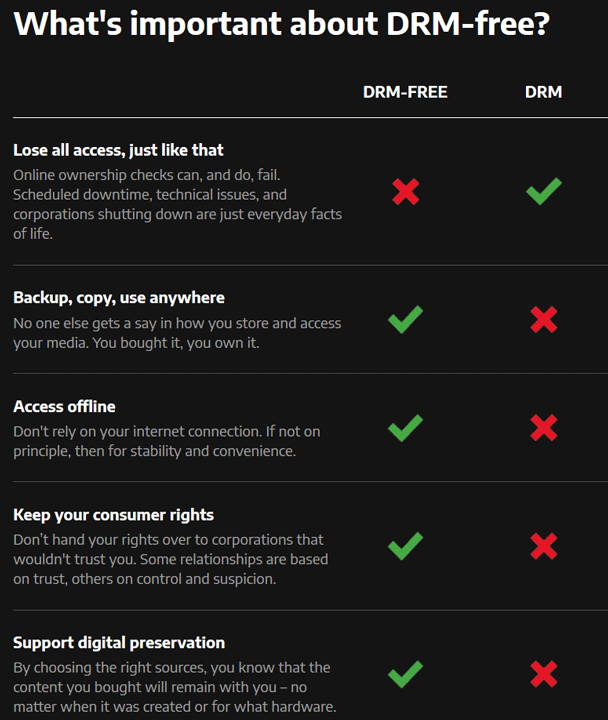Screen dimensions: 608x720
Task: Click DRM-free green check for Backup, copy, use anywhere
Action: (x=405, y=320)
